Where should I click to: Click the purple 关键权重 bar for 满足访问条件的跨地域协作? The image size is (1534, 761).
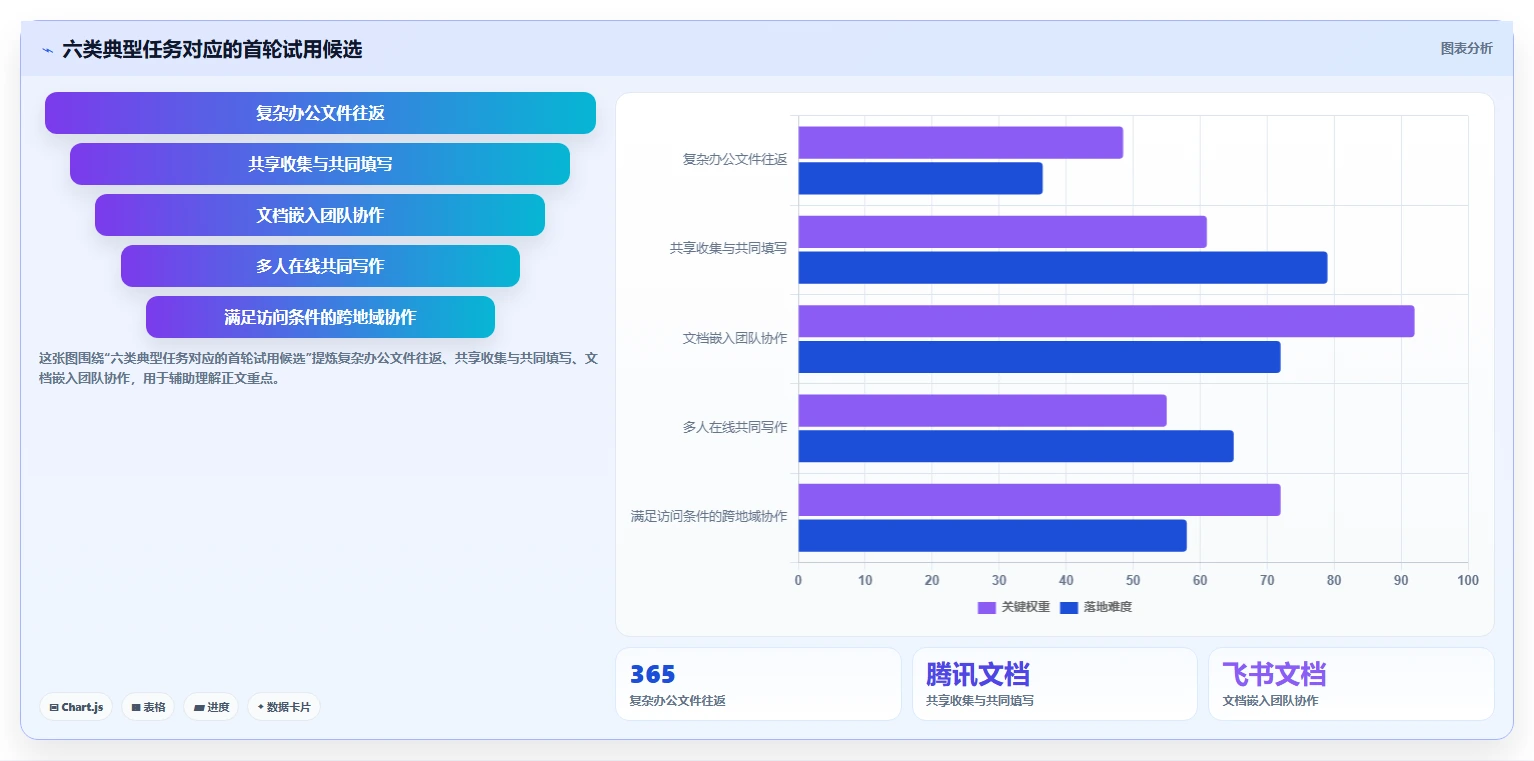(1039, 500)
